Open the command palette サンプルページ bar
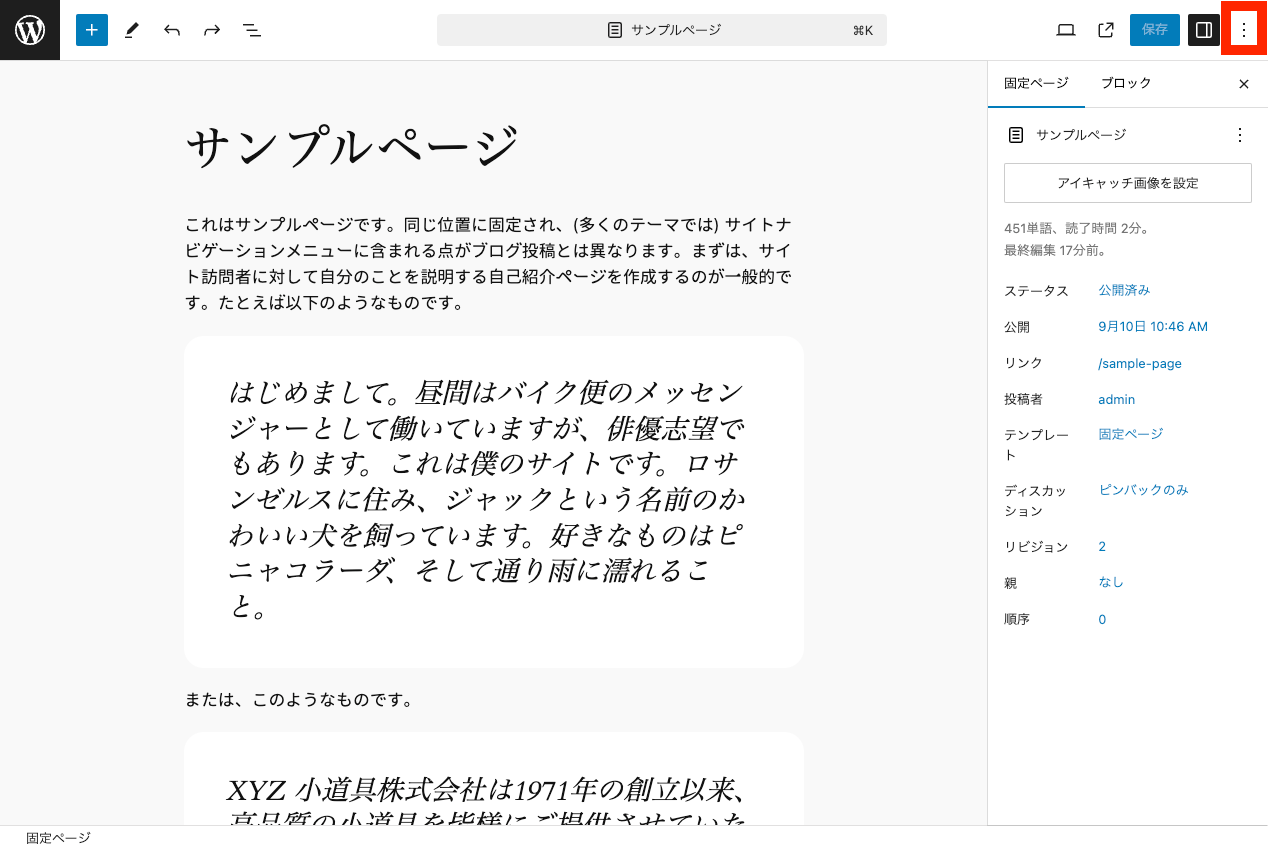Screen dimensions: 1268x849 (x=662, y=30)
